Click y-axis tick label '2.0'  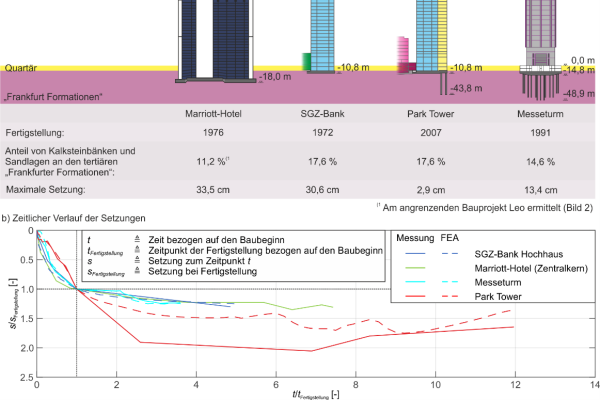tap(28, 348)
